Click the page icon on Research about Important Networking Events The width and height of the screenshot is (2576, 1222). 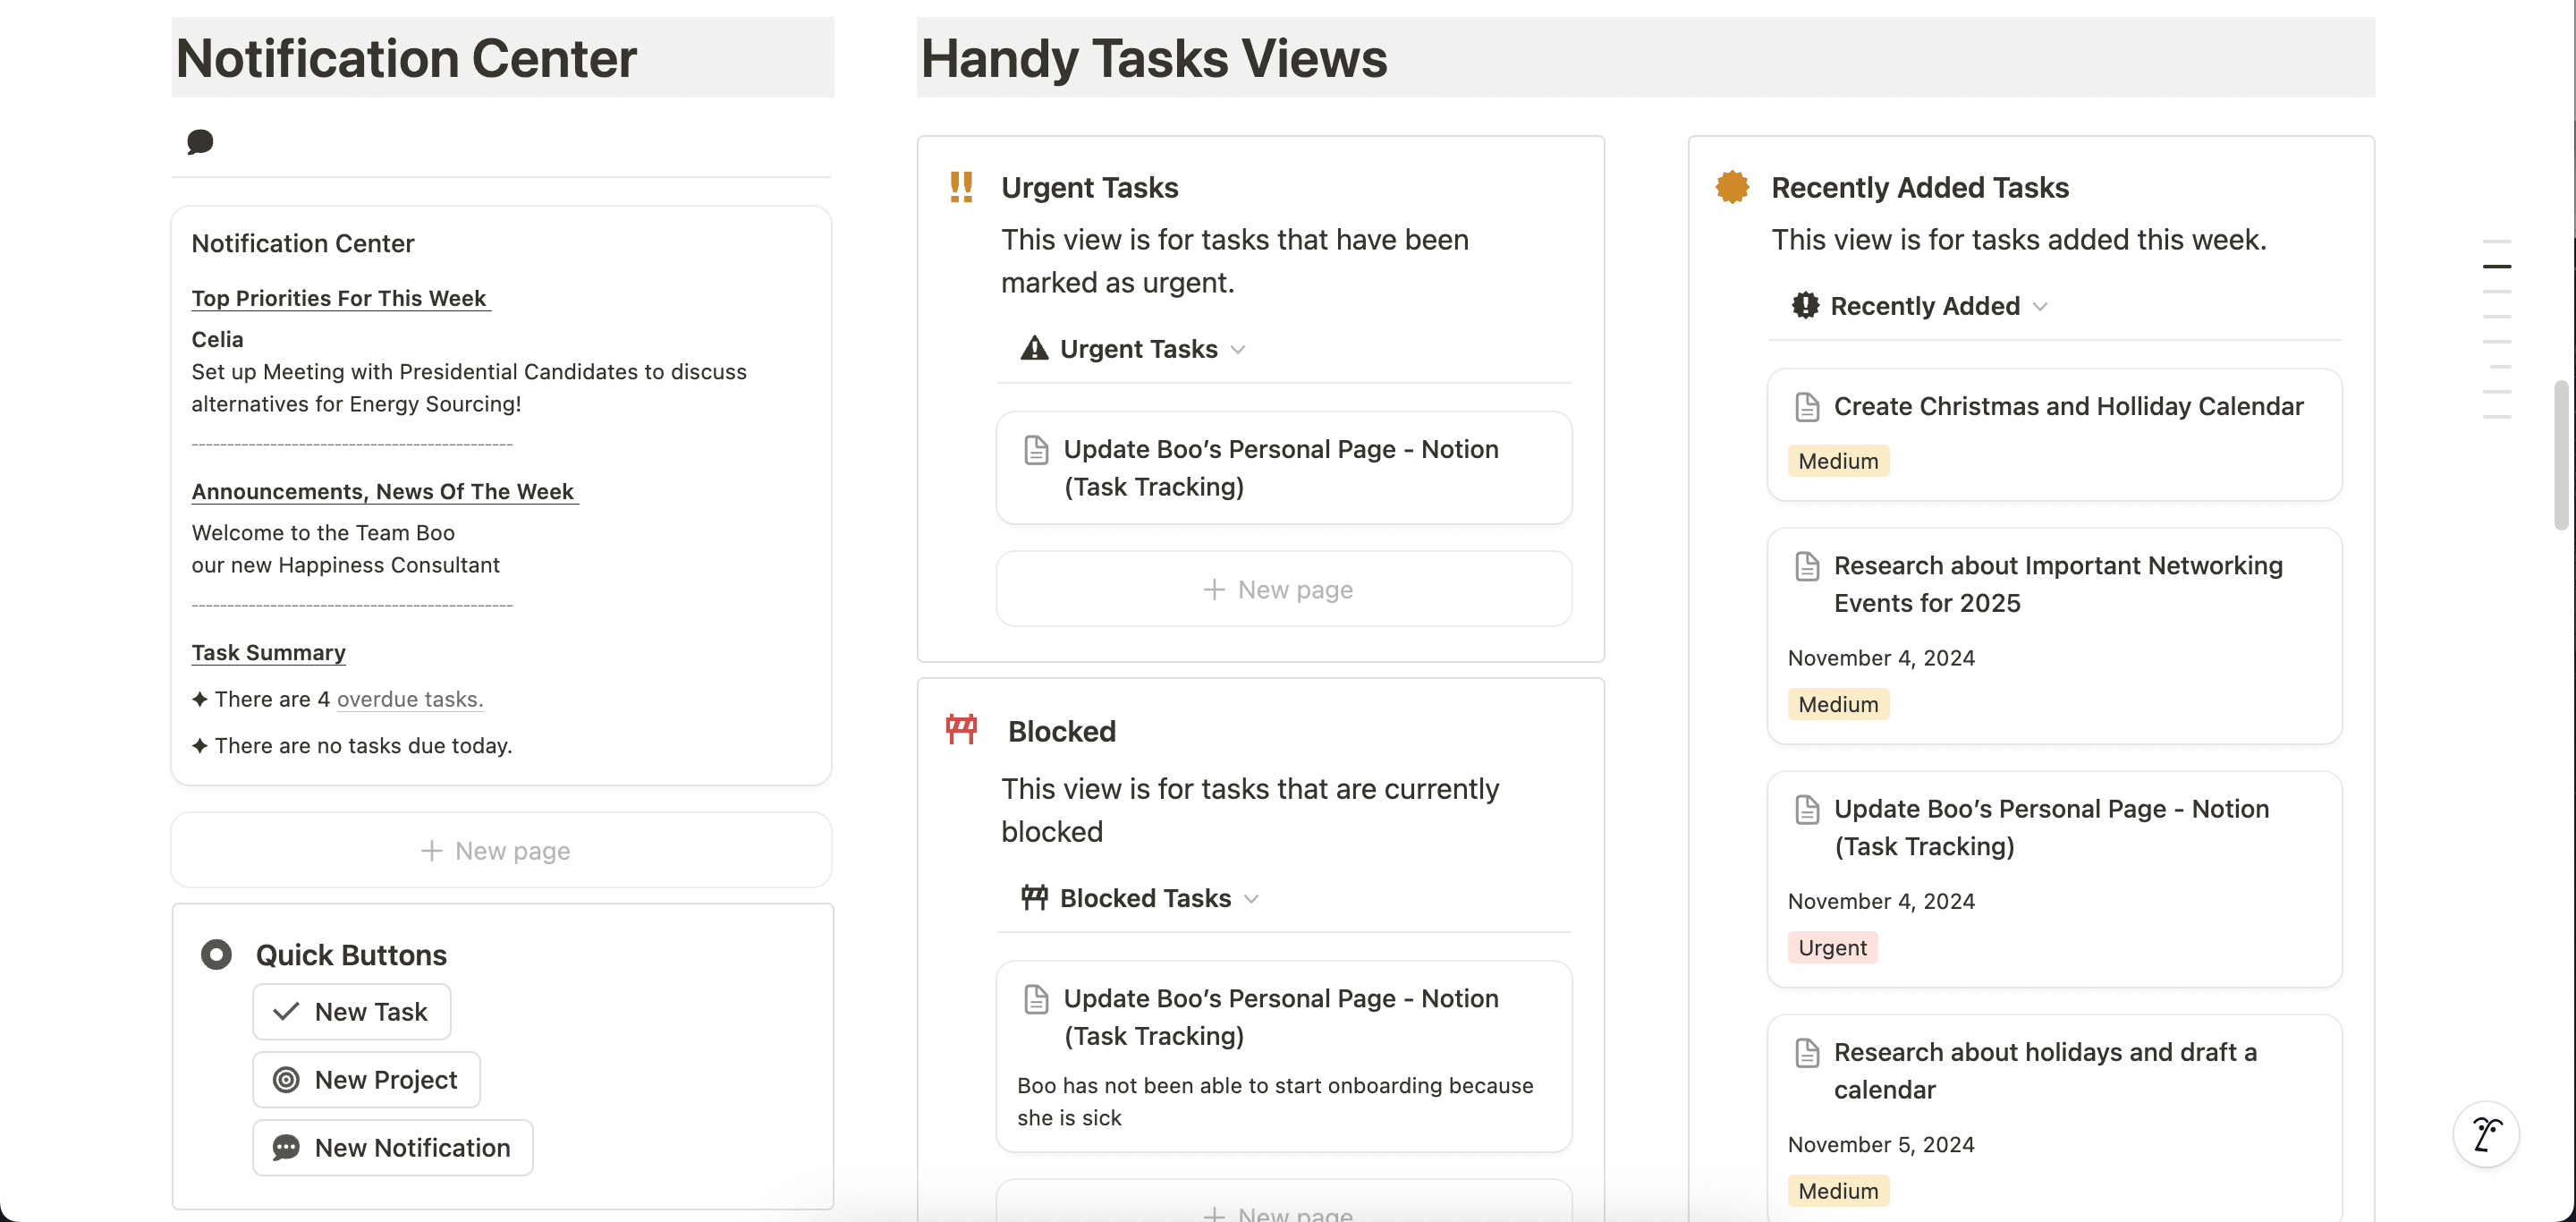(x=1807, y=566)
